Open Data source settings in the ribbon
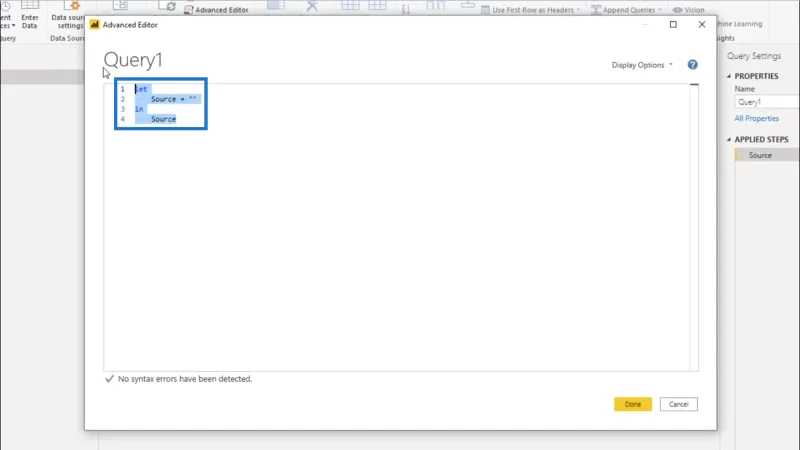This screenshot has width=800, height=450. (x=67, y=15)
